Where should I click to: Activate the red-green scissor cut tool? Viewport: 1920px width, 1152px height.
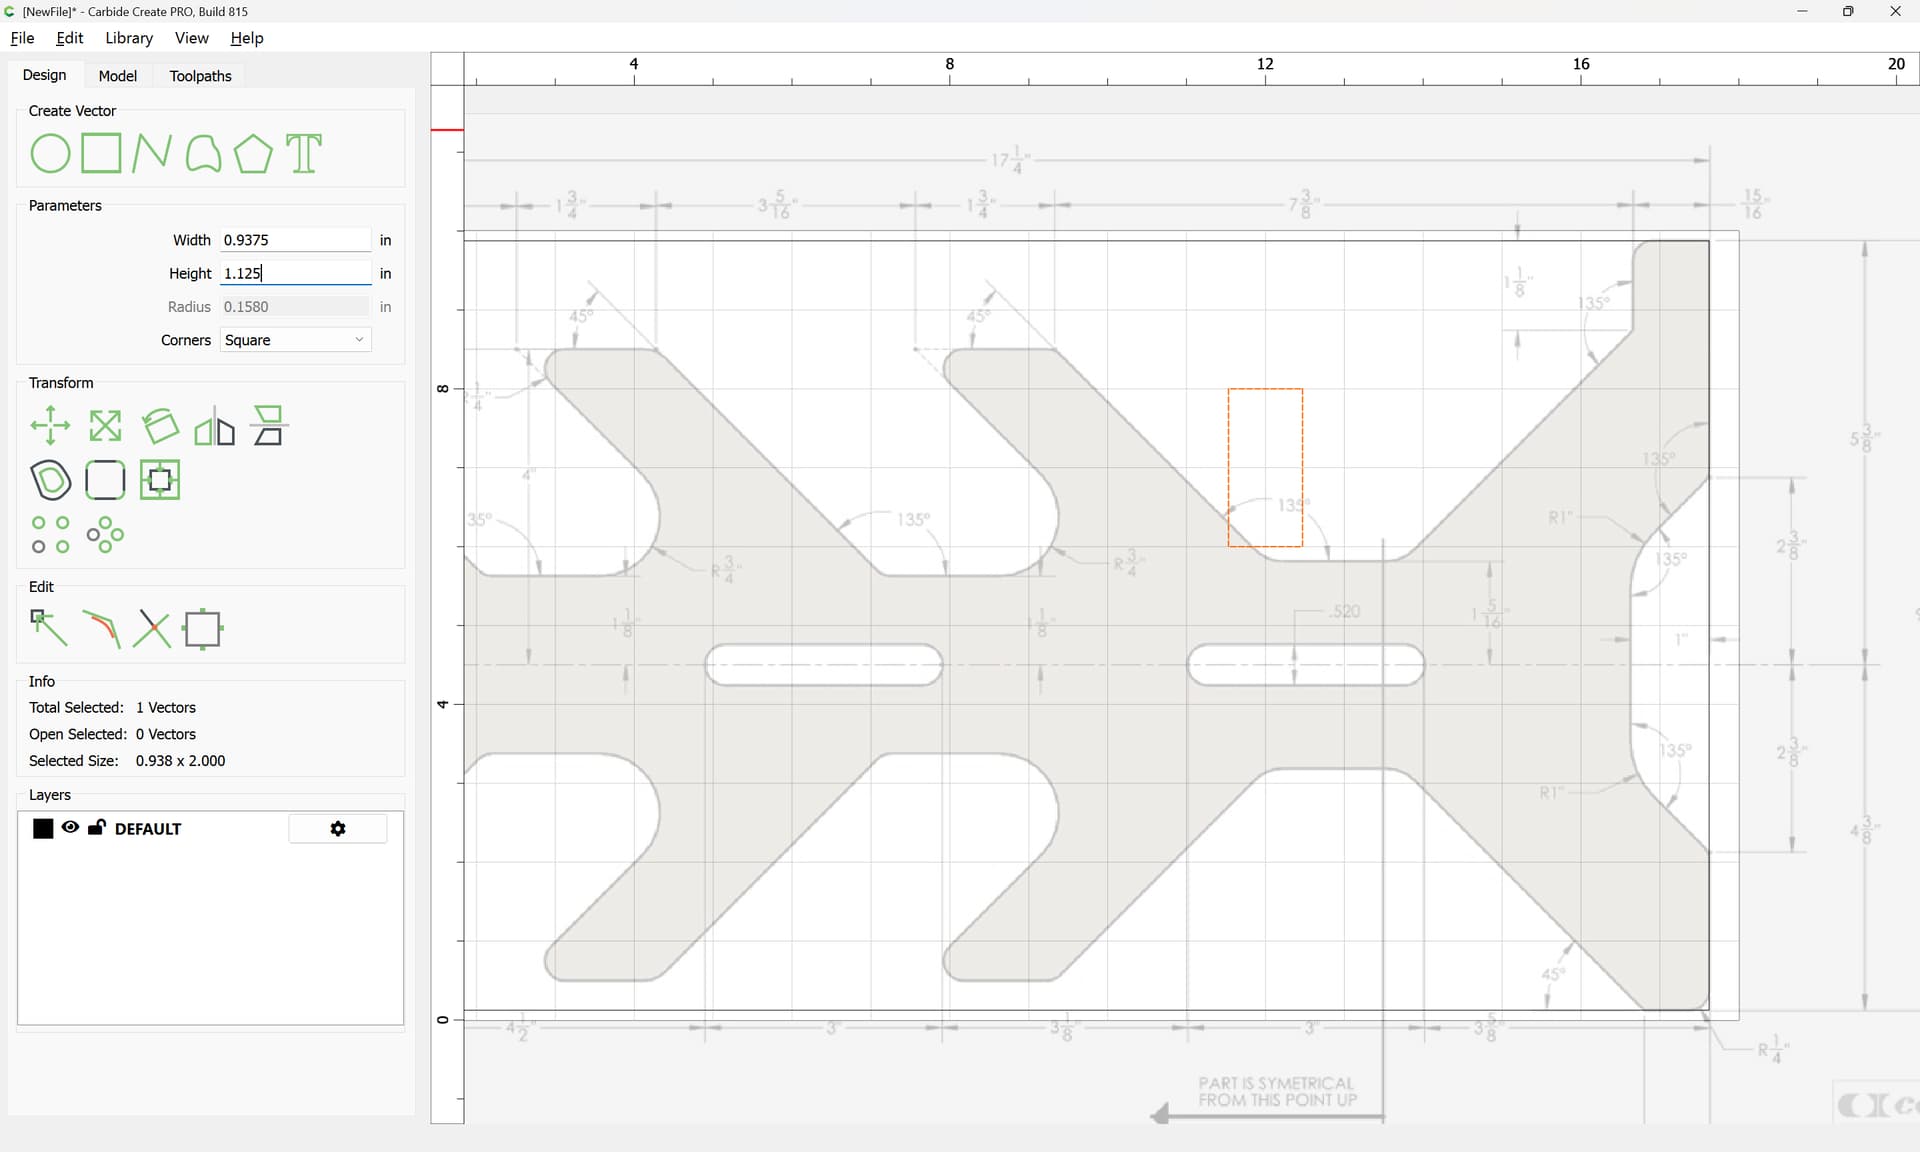coord(152,629)
